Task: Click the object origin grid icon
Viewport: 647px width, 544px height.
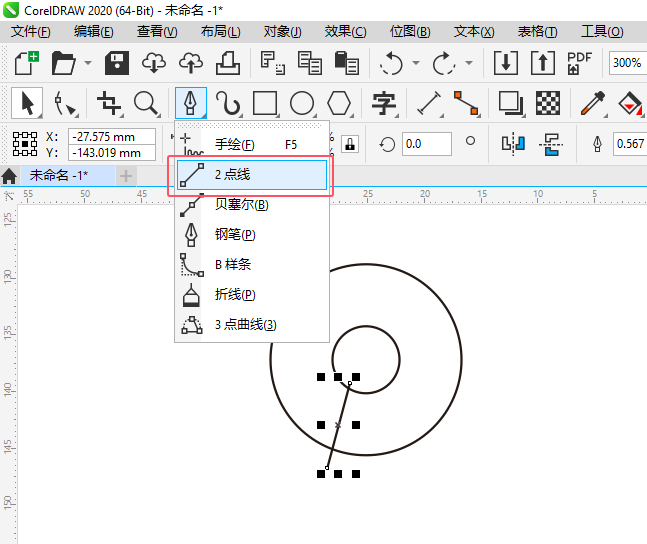Action: [25, 144]
